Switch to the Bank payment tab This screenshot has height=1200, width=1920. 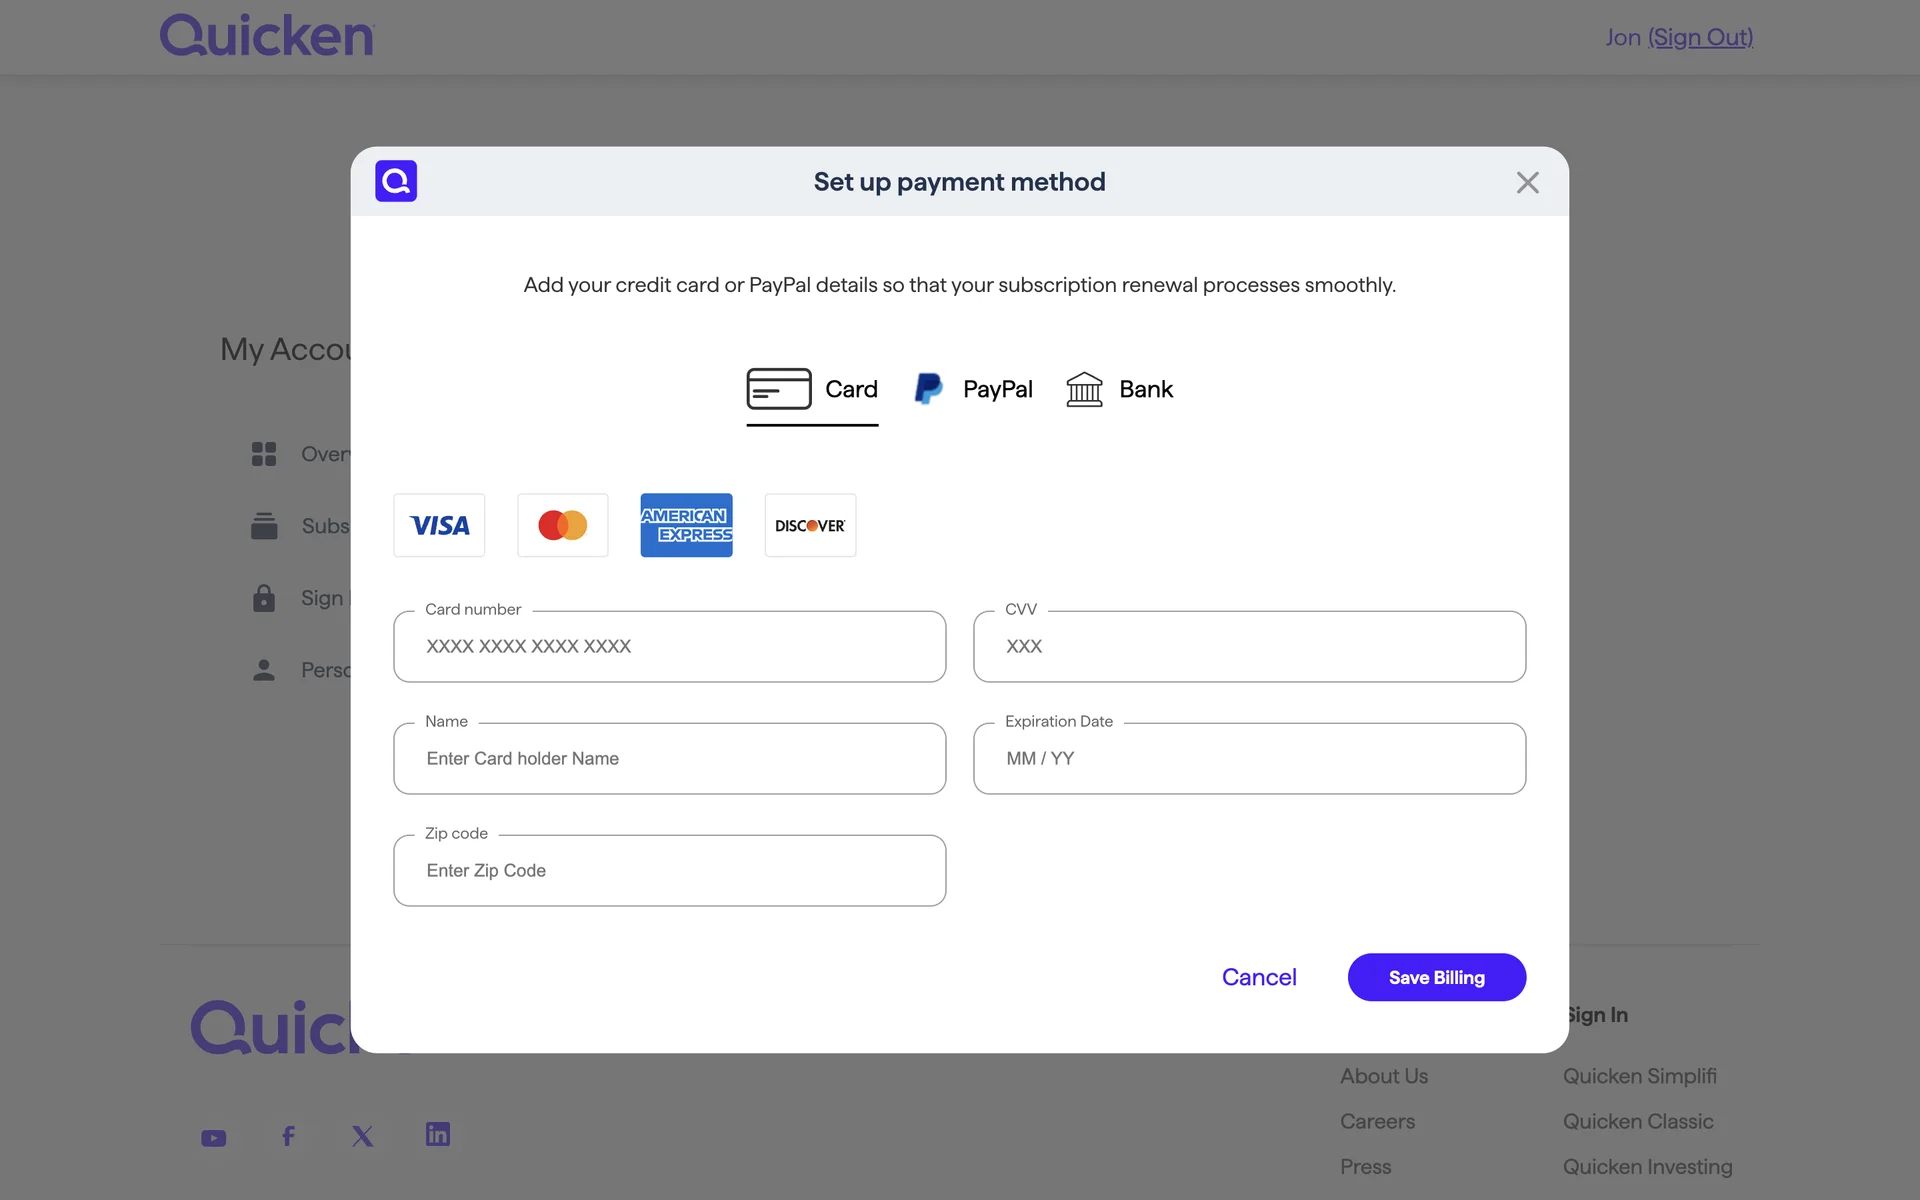[1119, 389]
